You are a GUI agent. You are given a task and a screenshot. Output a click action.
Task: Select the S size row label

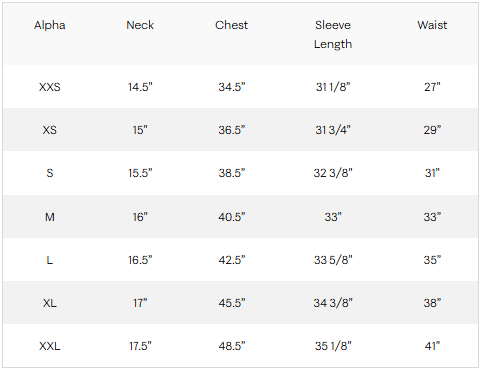coord(50,173)
